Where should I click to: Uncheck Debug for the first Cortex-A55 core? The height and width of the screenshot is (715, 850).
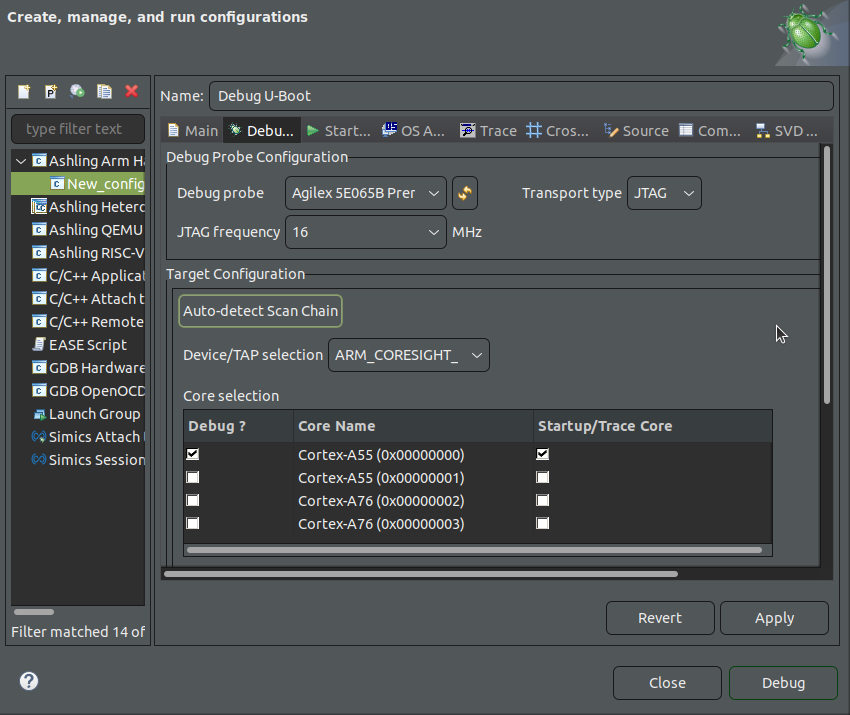coord(193,454)
